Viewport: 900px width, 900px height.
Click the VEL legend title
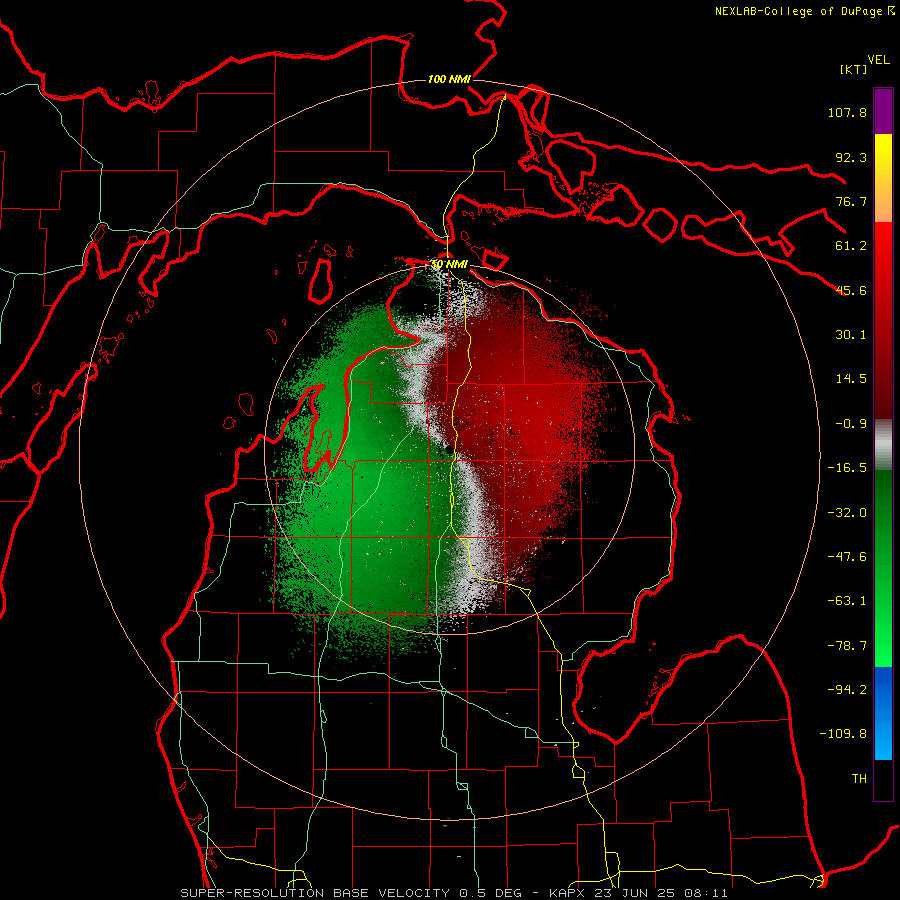pos(878,60)
